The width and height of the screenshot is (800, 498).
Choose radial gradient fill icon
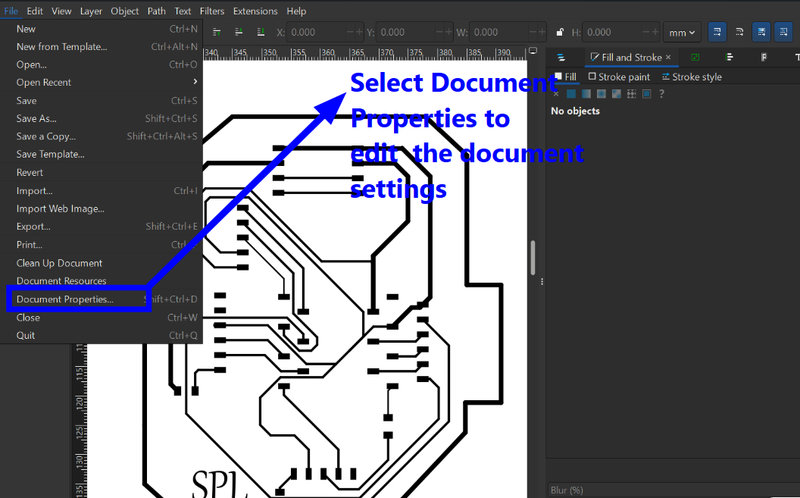[x=602, y=94]
